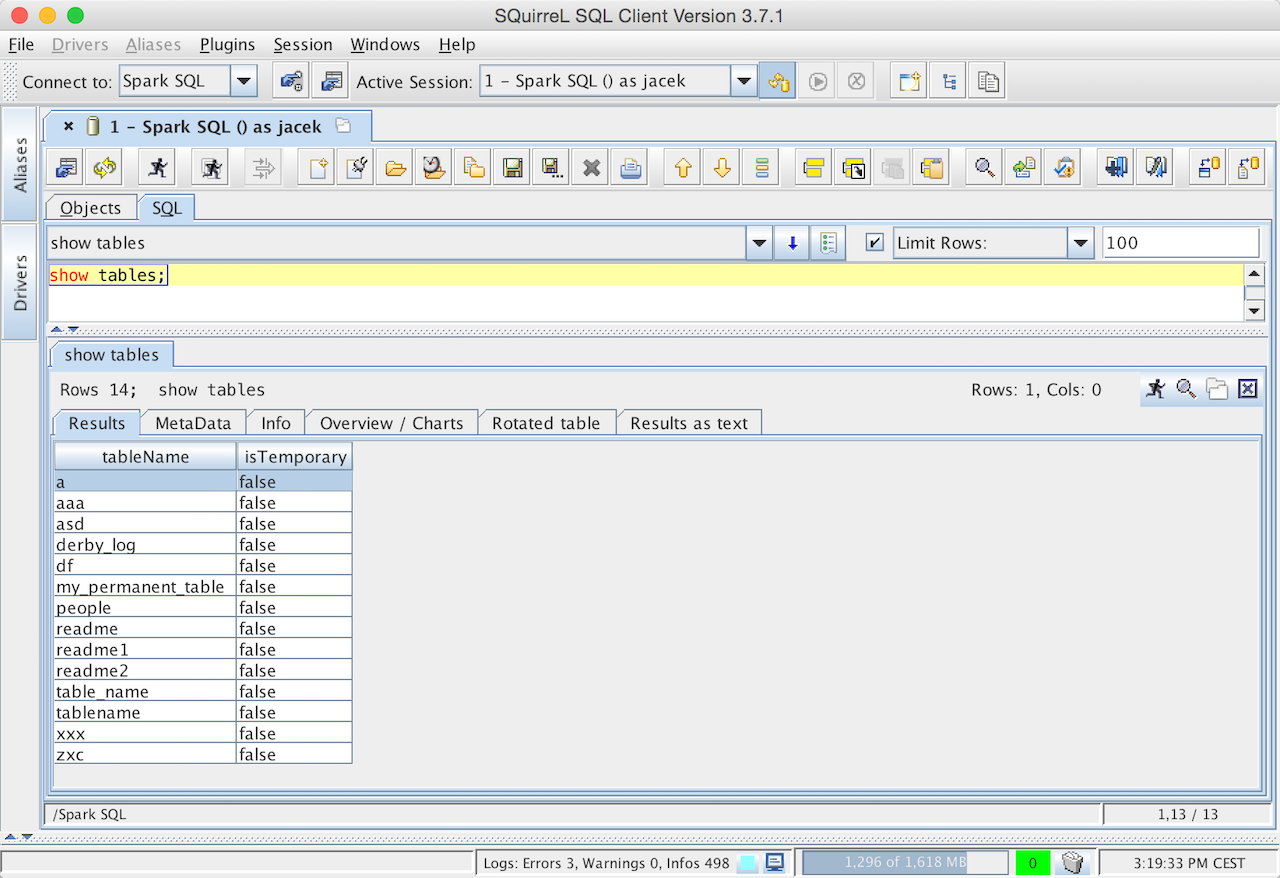Image resolution: width=1280 pixels, height=878 pixels.
Task: Click the yellow down arrow icon
Action: coord(722,168)
